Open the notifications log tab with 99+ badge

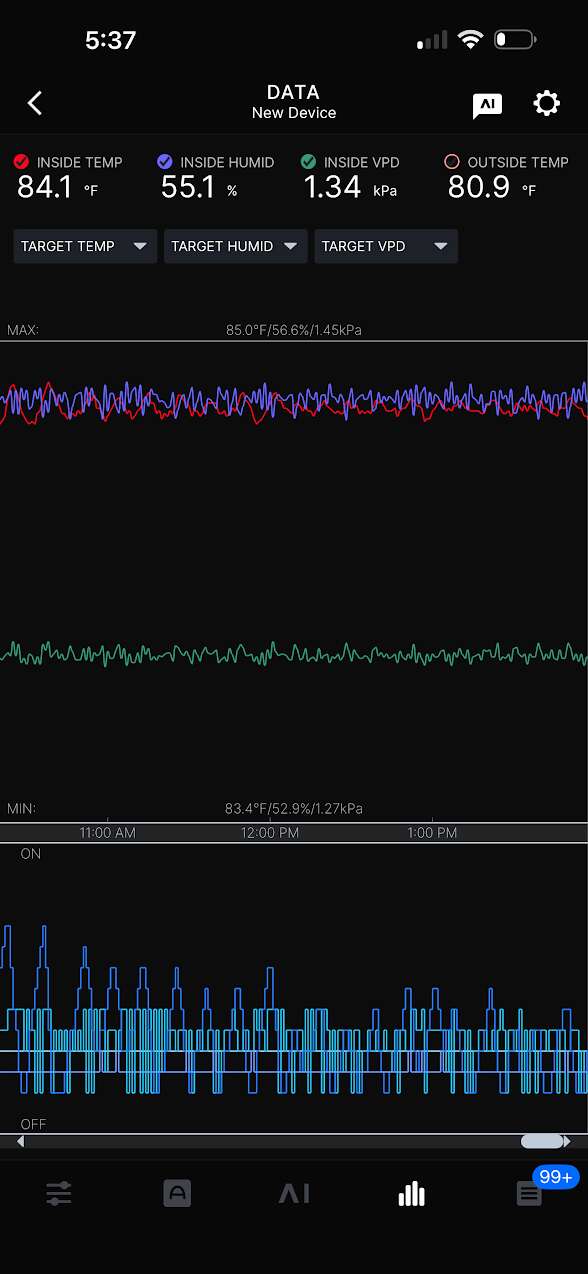click(529, 1193)
